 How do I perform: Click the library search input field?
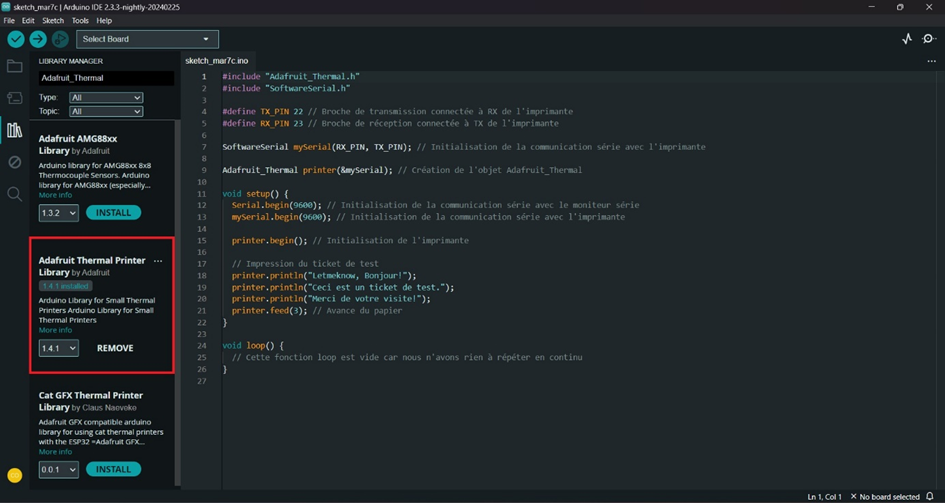click(105, 78)
